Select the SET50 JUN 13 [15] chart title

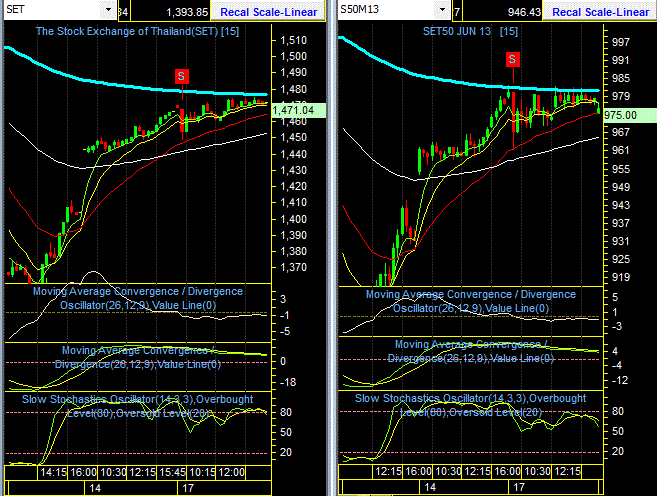pos(470,31)
